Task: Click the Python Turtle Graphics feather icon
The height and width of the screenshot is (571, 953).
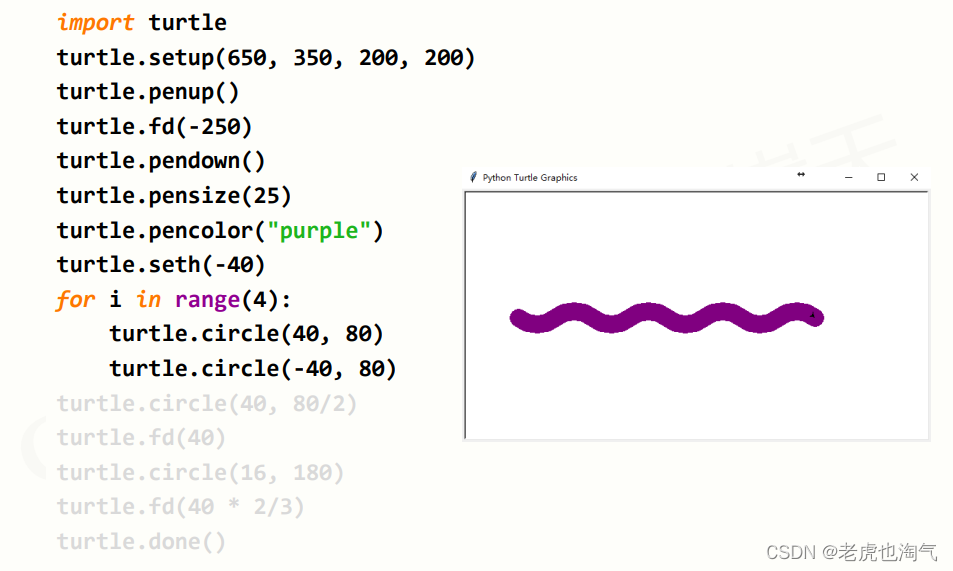Action: click(x=473, y=177)
